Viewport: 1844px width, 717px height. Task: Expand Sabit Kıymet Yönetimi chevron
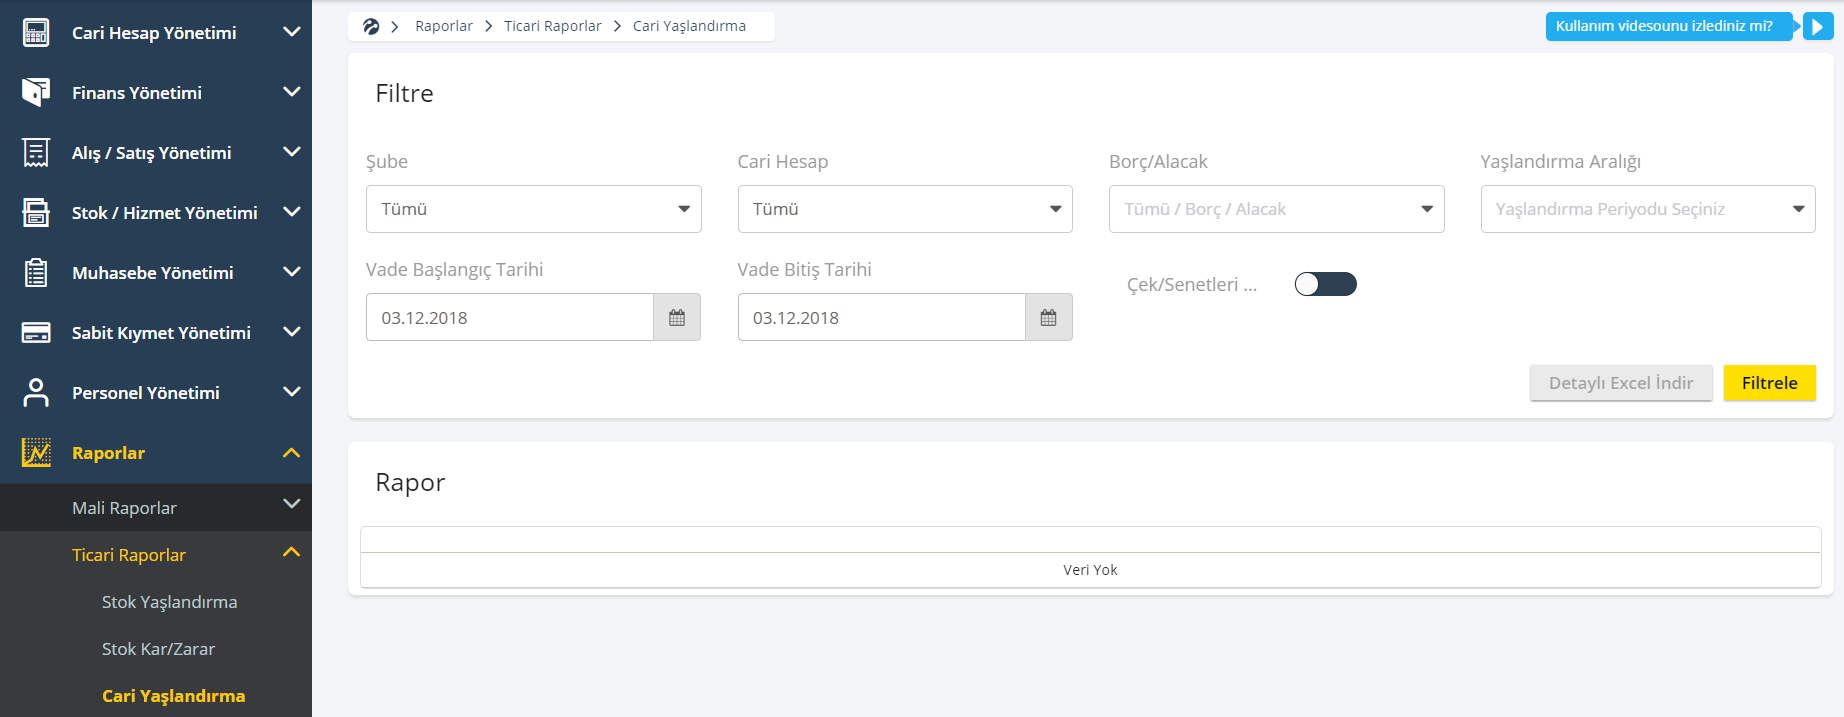click(x=292, y=332)
